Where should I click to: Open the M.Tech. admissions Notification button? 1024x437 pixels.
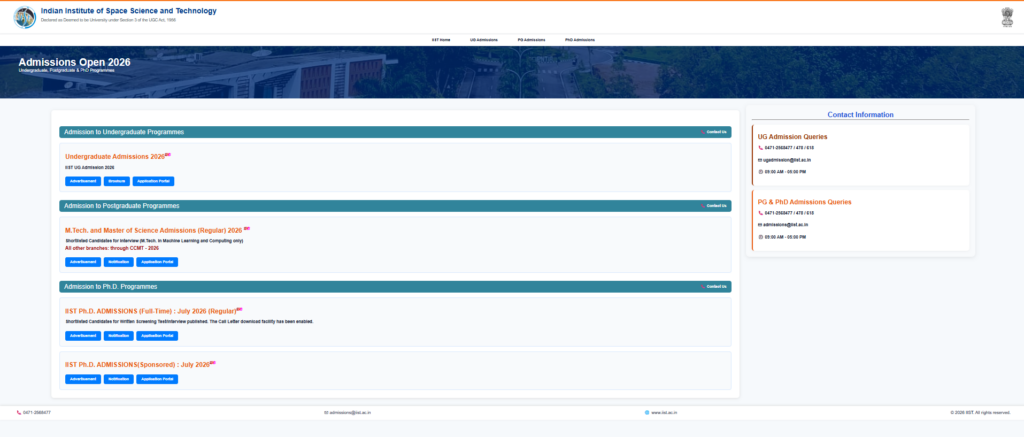click(x=119, y=262)
